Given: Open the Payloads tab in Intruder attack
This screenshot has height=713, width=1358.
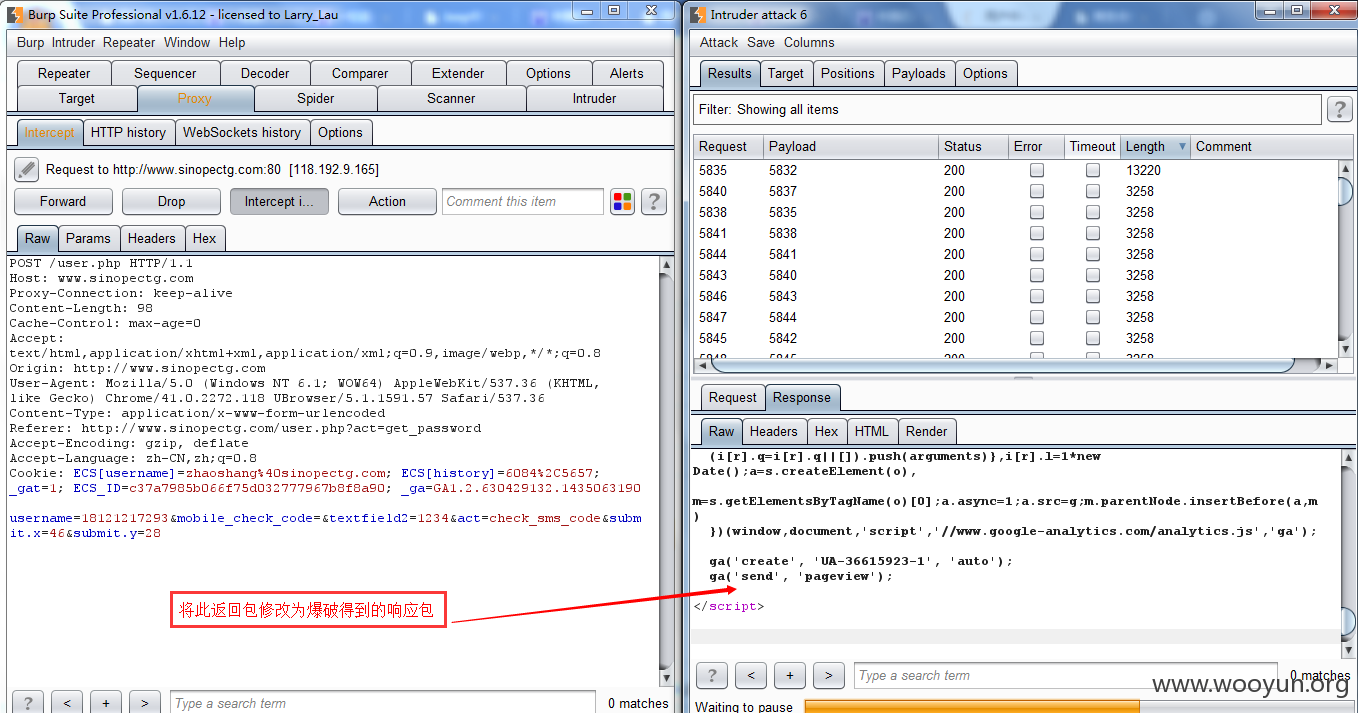Looking at the screenshot, I should [x=918, y=73].
